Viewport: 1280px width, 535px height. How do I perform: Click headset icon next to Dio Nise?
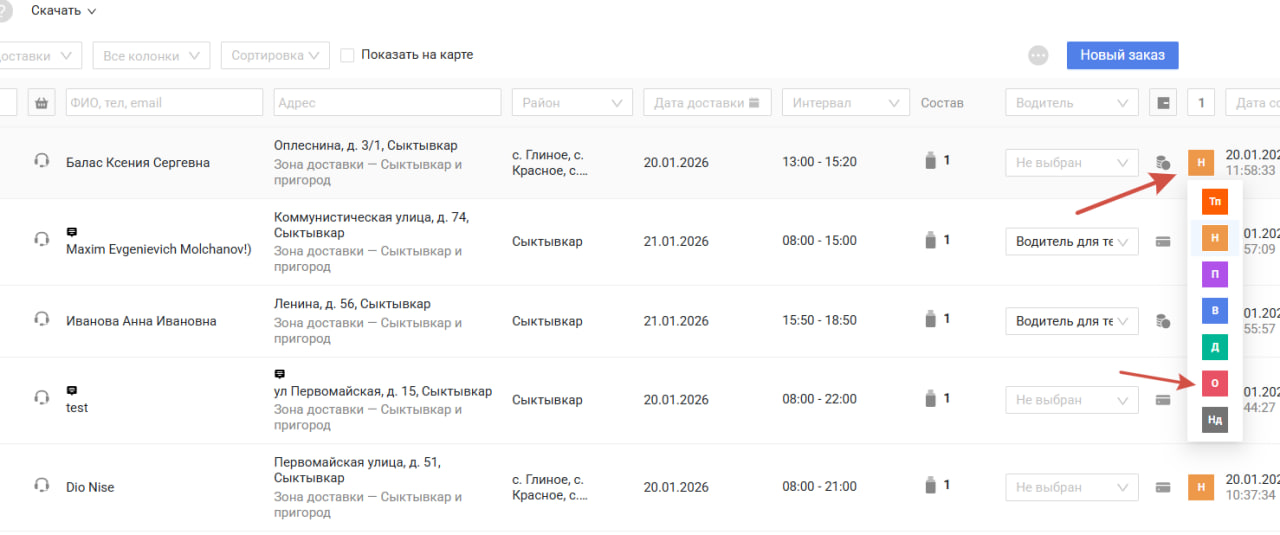[x=41, y=486]
